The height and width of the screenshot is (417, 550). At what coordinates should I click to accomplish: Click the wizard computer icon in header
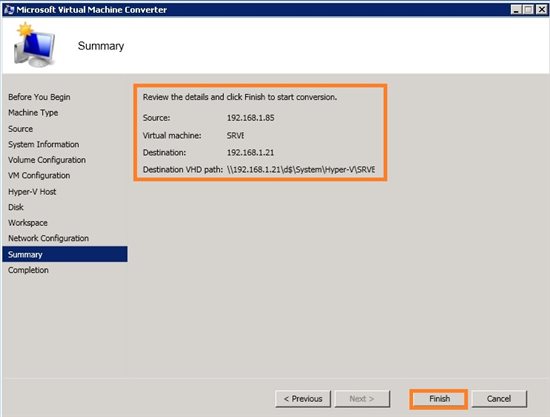(34, 45)
